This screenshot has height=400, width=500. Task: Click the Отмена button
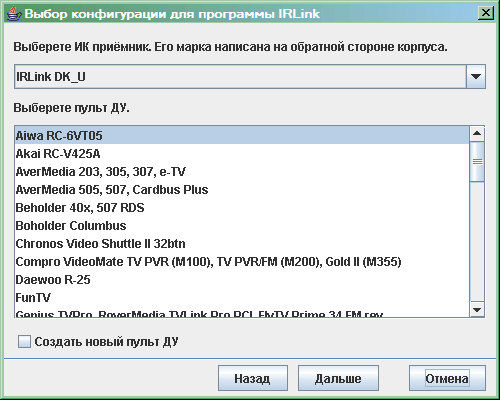click(x=447, y=378)
